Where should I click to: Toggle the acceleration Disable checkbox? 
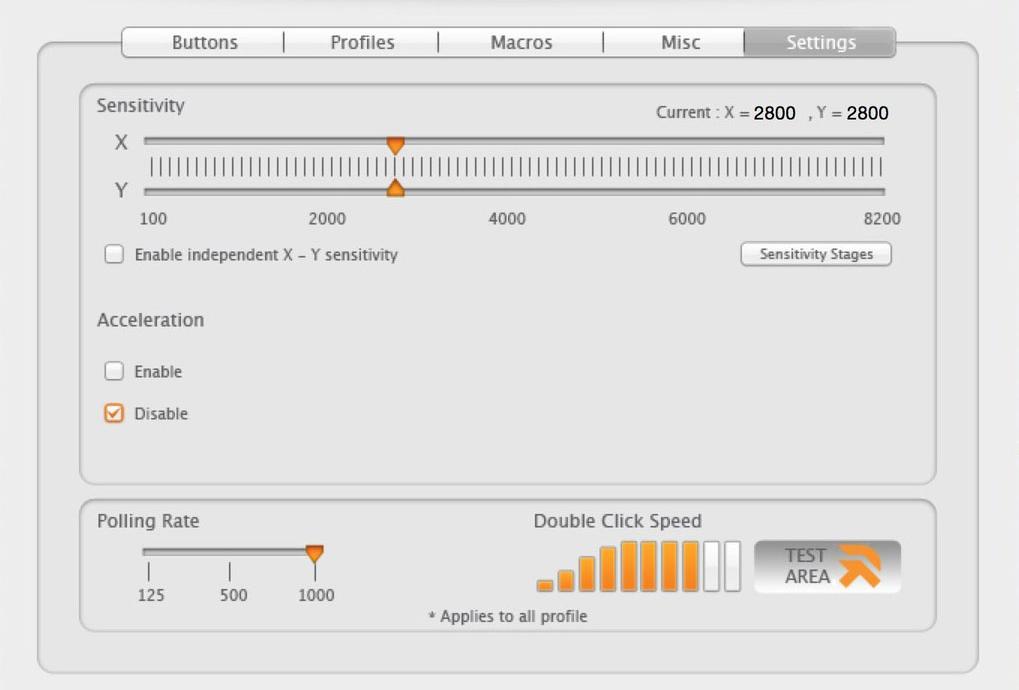pos(114,414)
